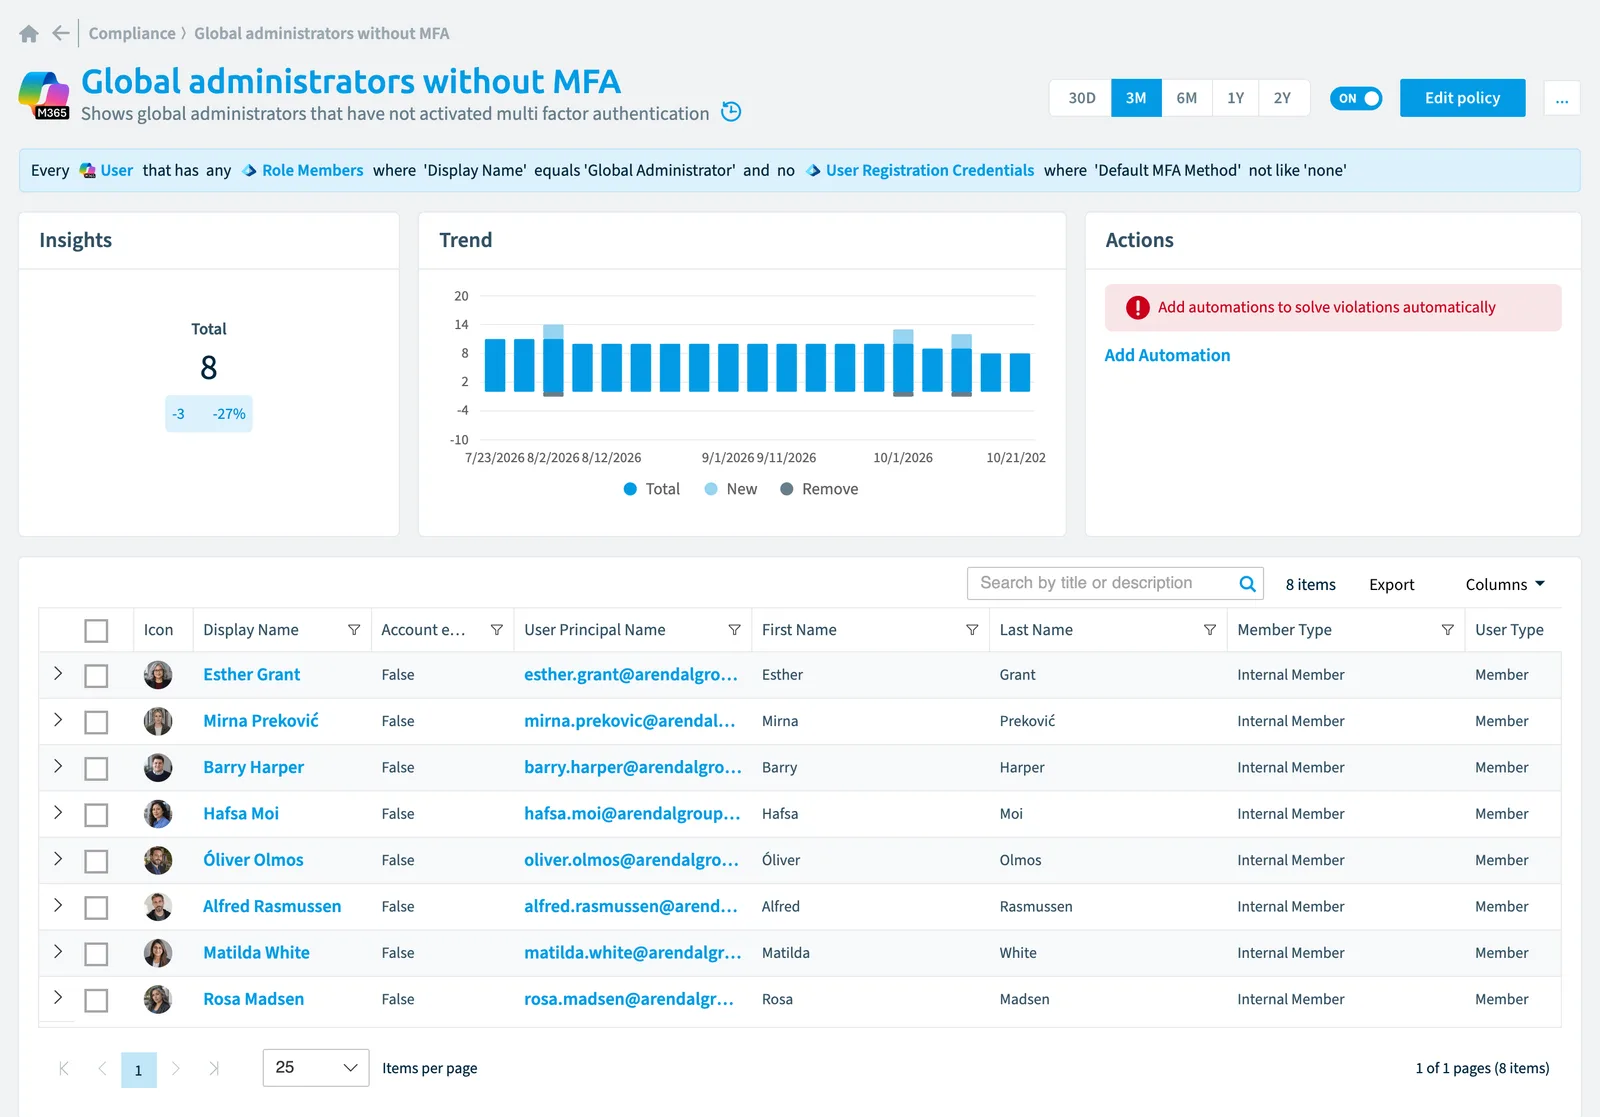The width and height of the screenshot is (1600, 1117).
Task: Select the 6M time range
Action: coord(1187,98)
